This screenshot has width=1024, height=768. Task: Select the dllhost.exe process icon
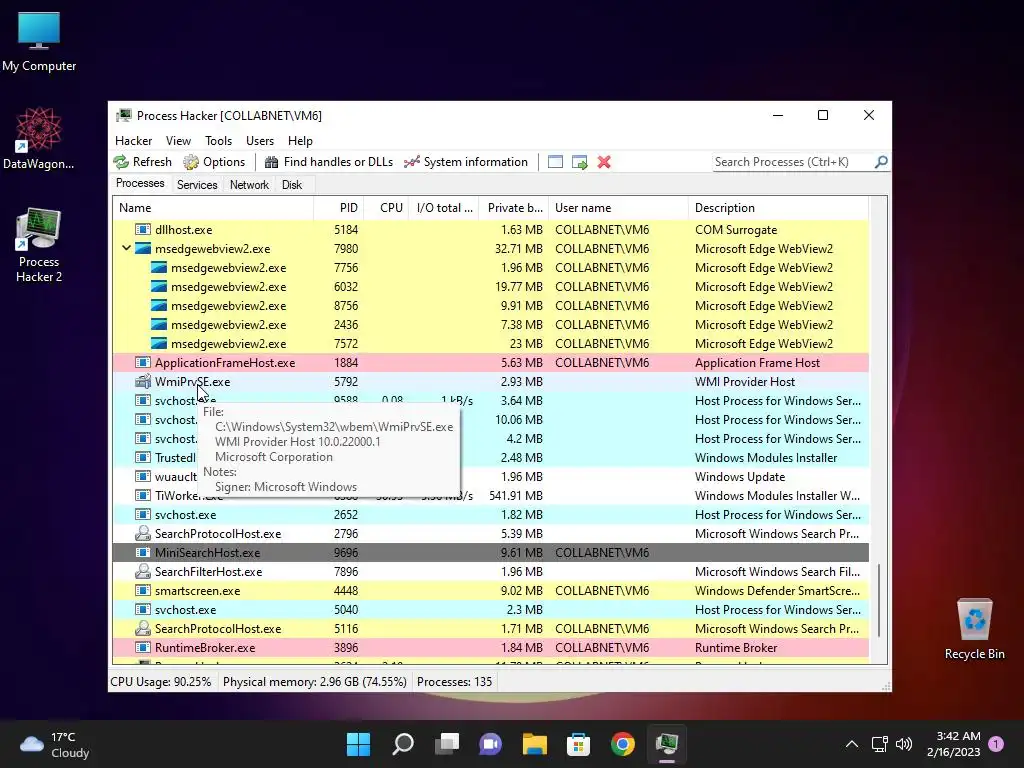coord(143,229)
